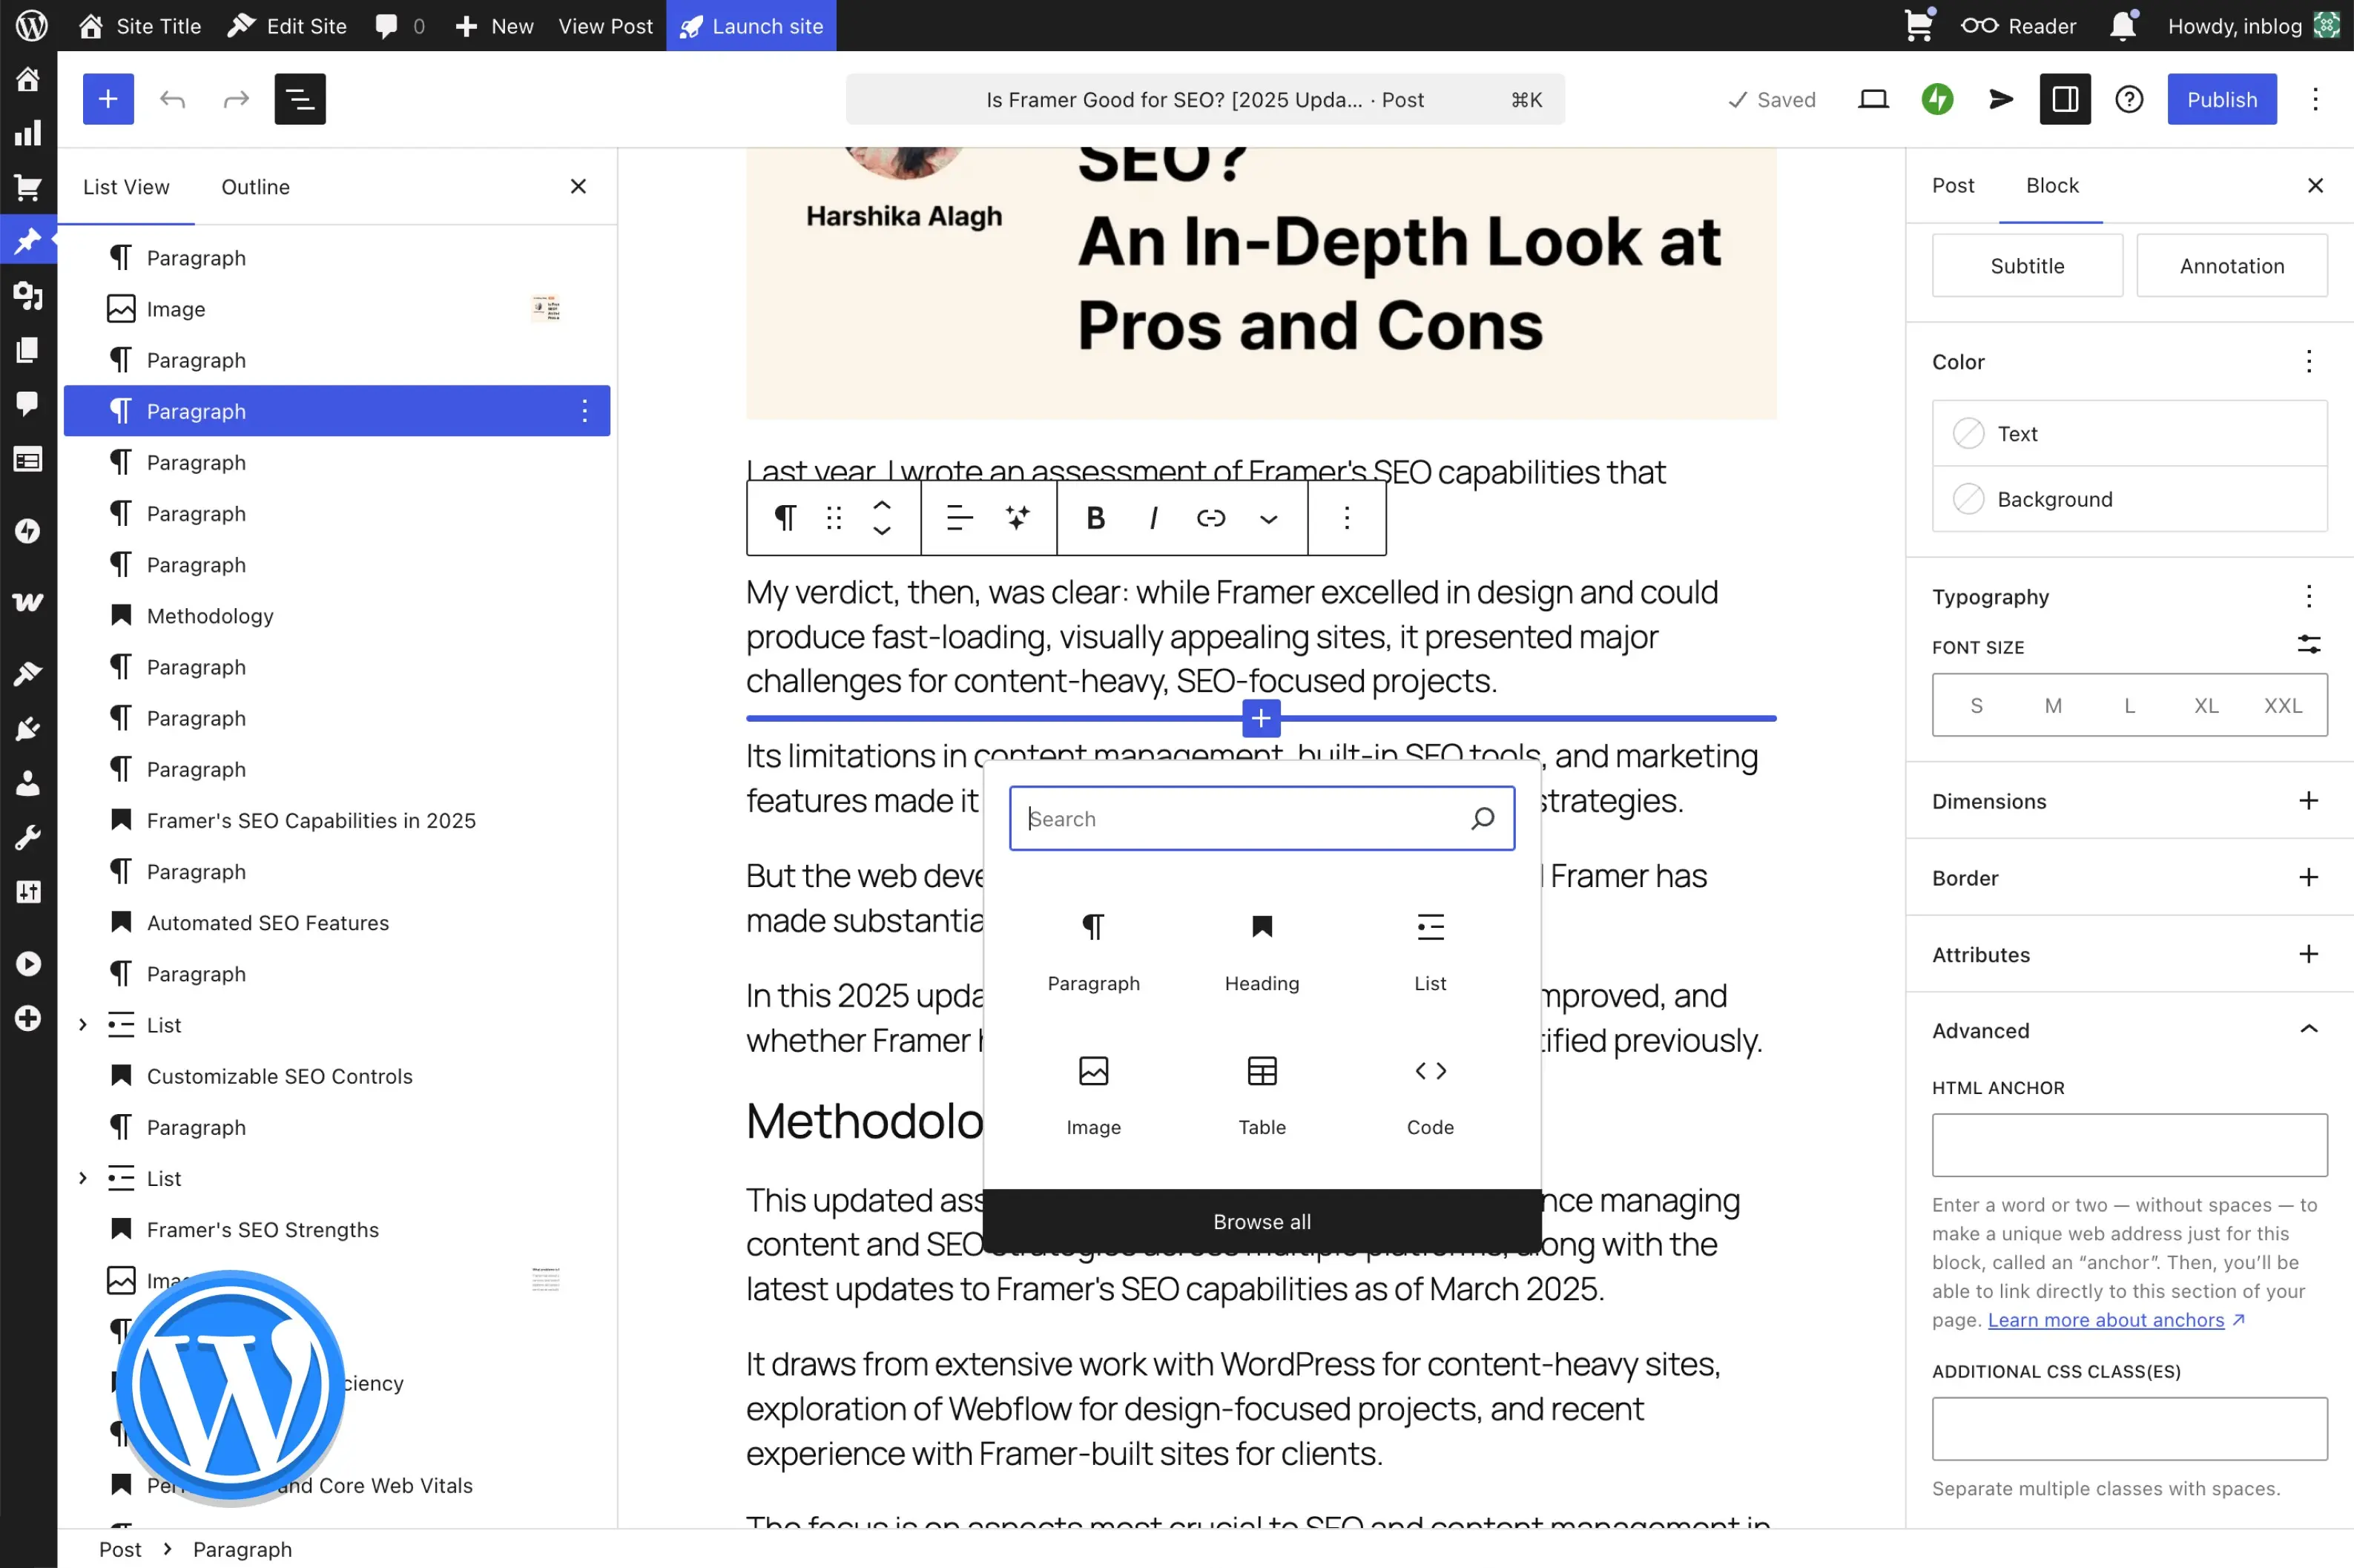Screen dimensions: 2354x1568
Task: Move the block down with the down arrow
Action: tap(882, 531)
